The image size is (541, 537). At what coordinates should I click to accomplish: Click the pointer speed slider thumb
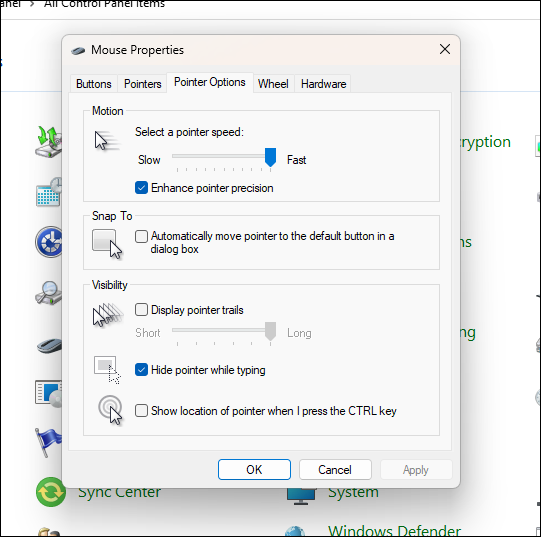pyautogui.click(x=270, y=157)
